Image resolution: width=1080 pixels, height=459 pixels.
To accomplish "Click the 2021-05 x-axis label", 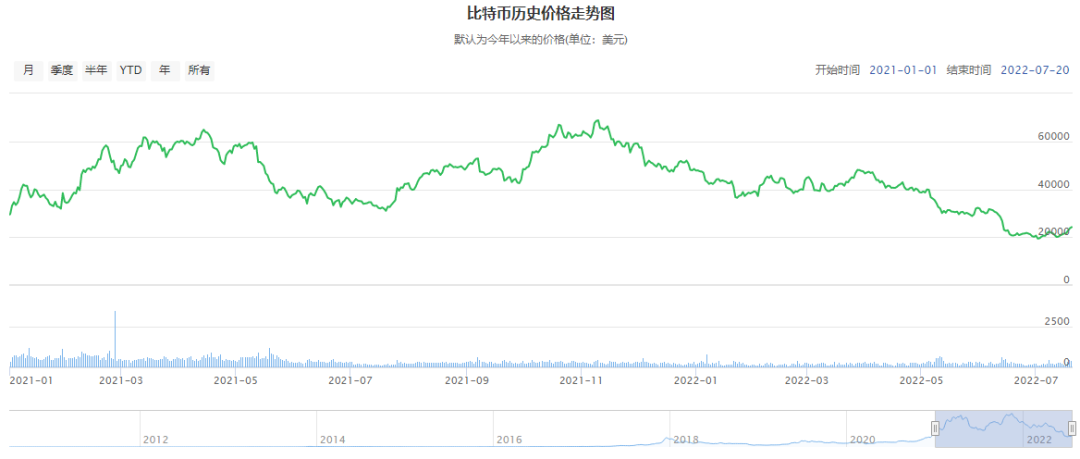I will 236,380.
